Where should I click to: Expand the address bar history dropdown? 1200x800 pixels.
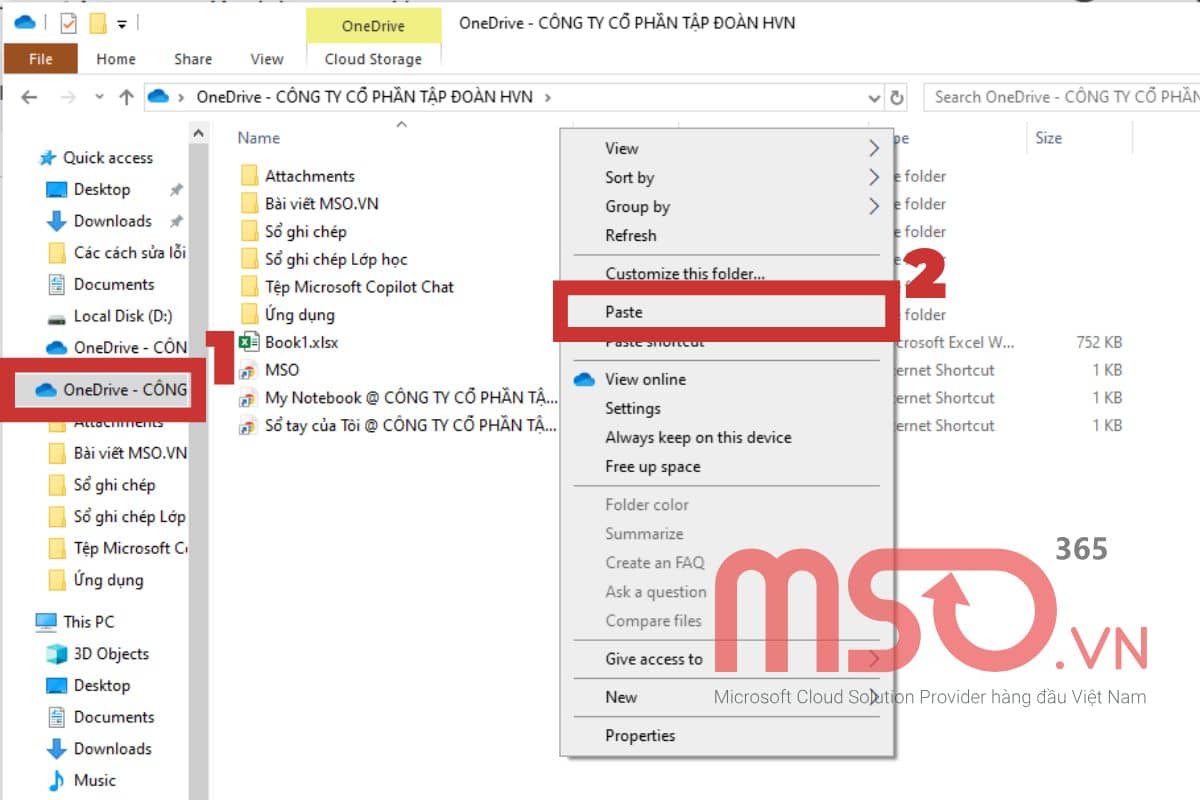point(874,97)
